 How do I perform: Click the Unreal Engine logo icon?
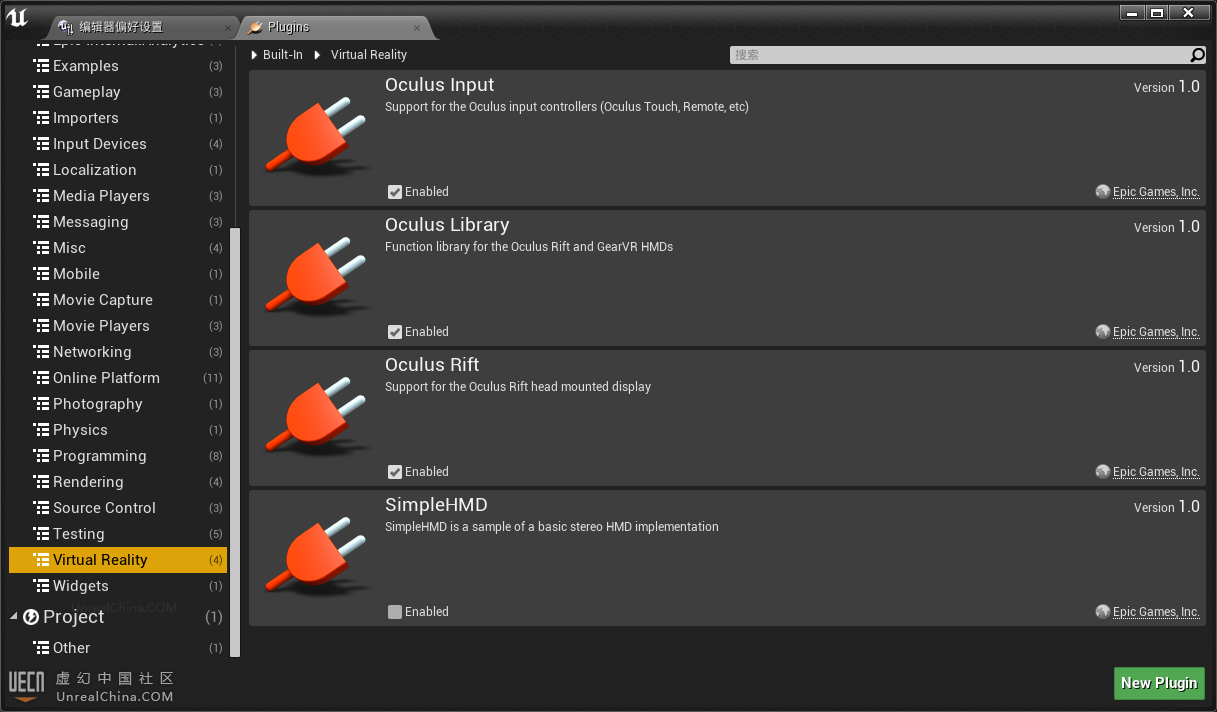pos(16,18)
